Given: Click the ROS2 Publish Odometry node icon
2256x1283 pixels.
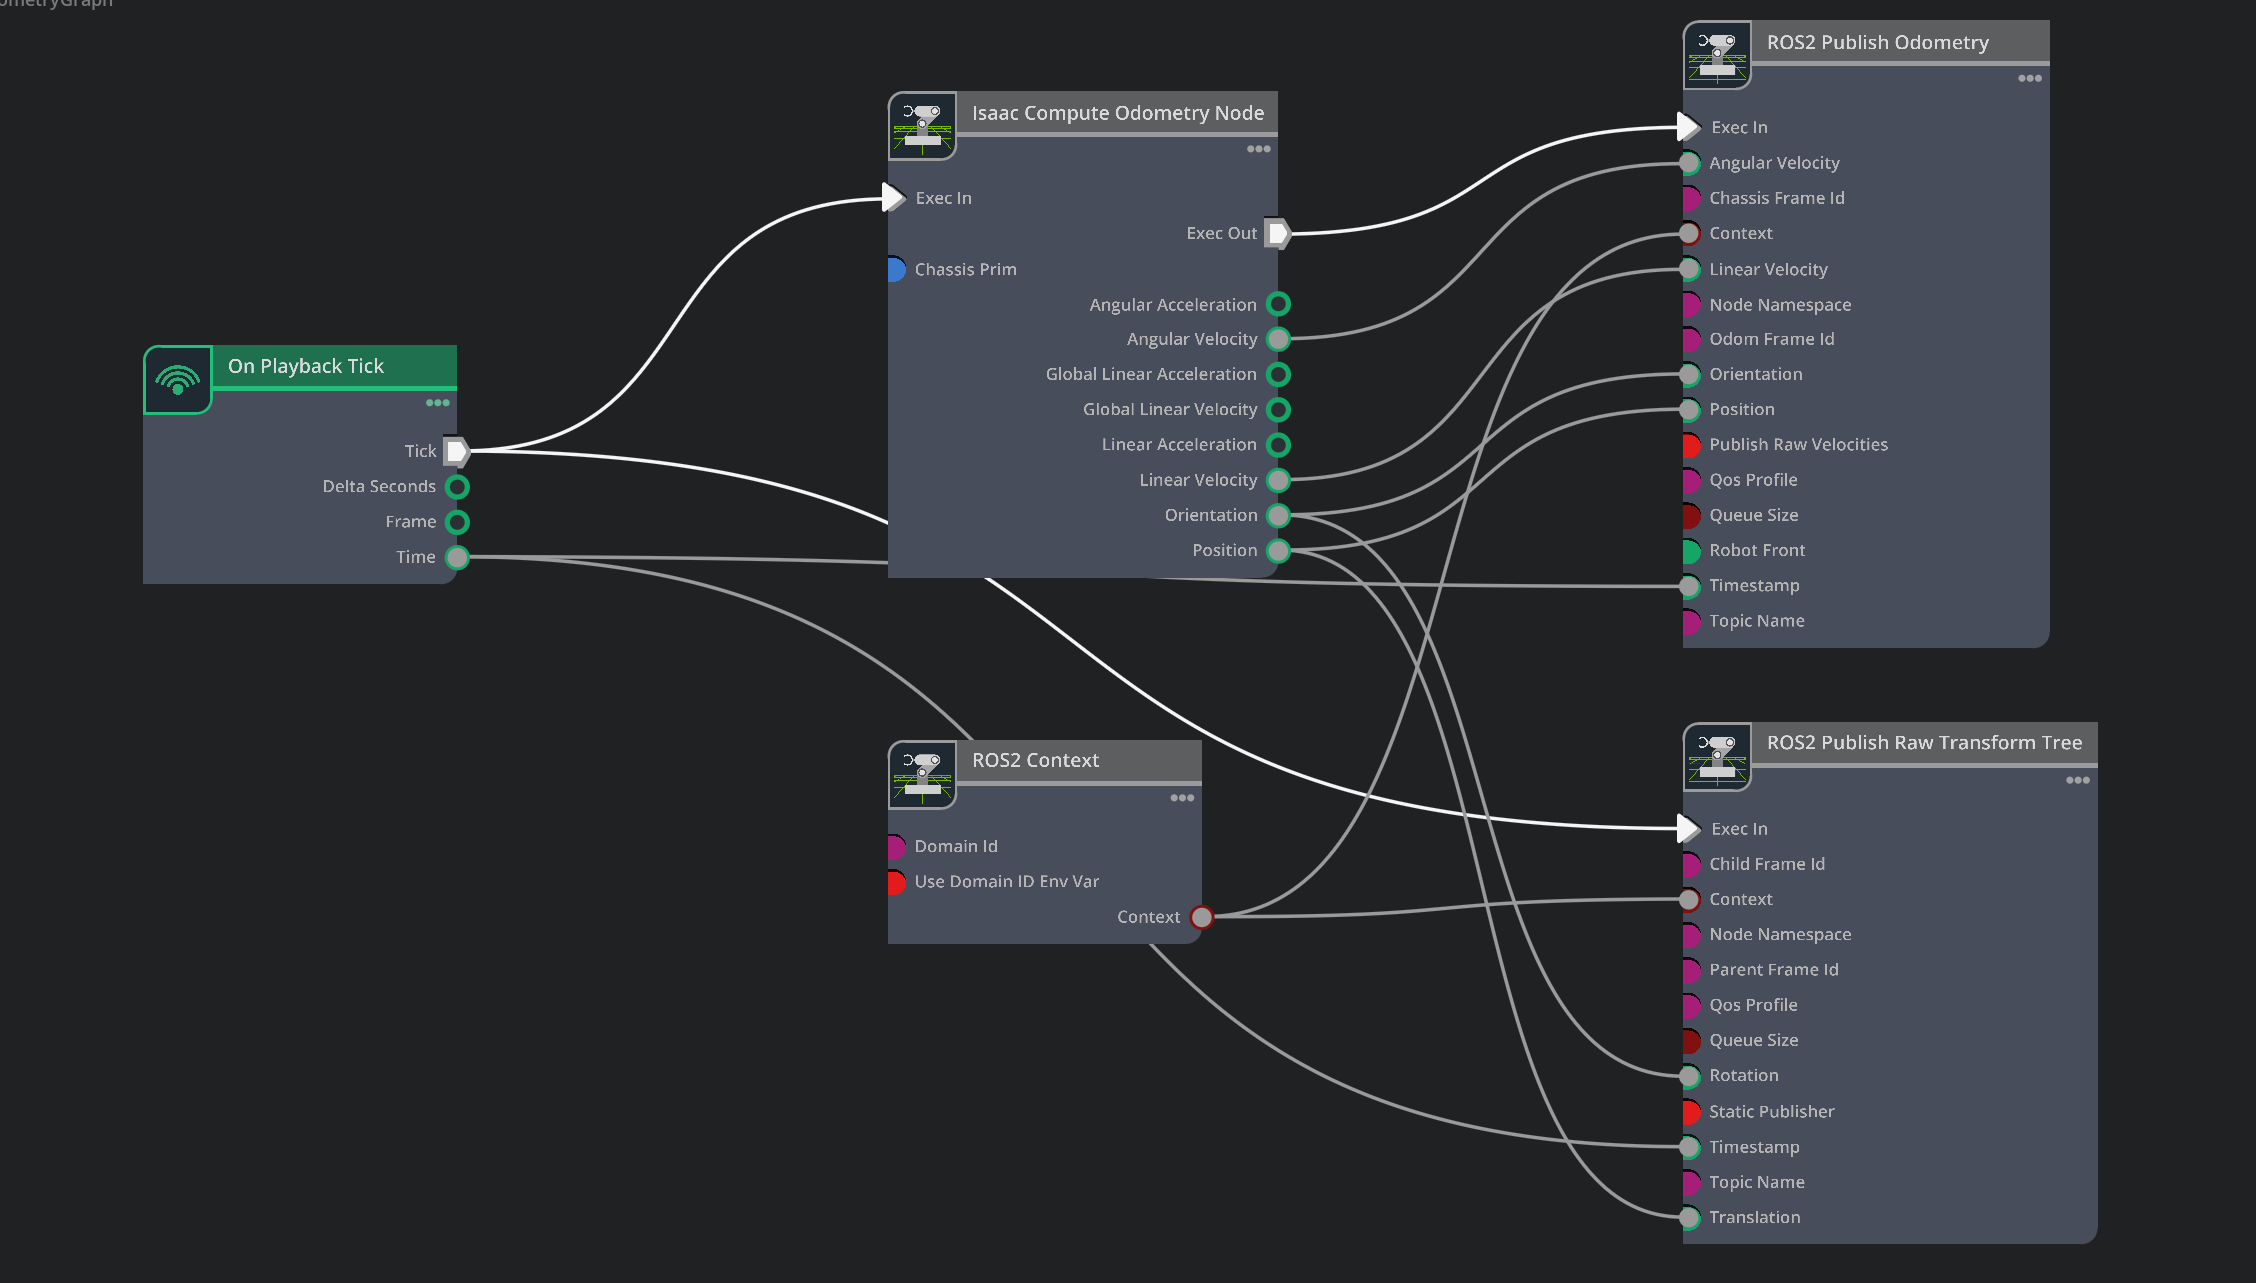Looking at the screenshot, I should point(1717,55).
